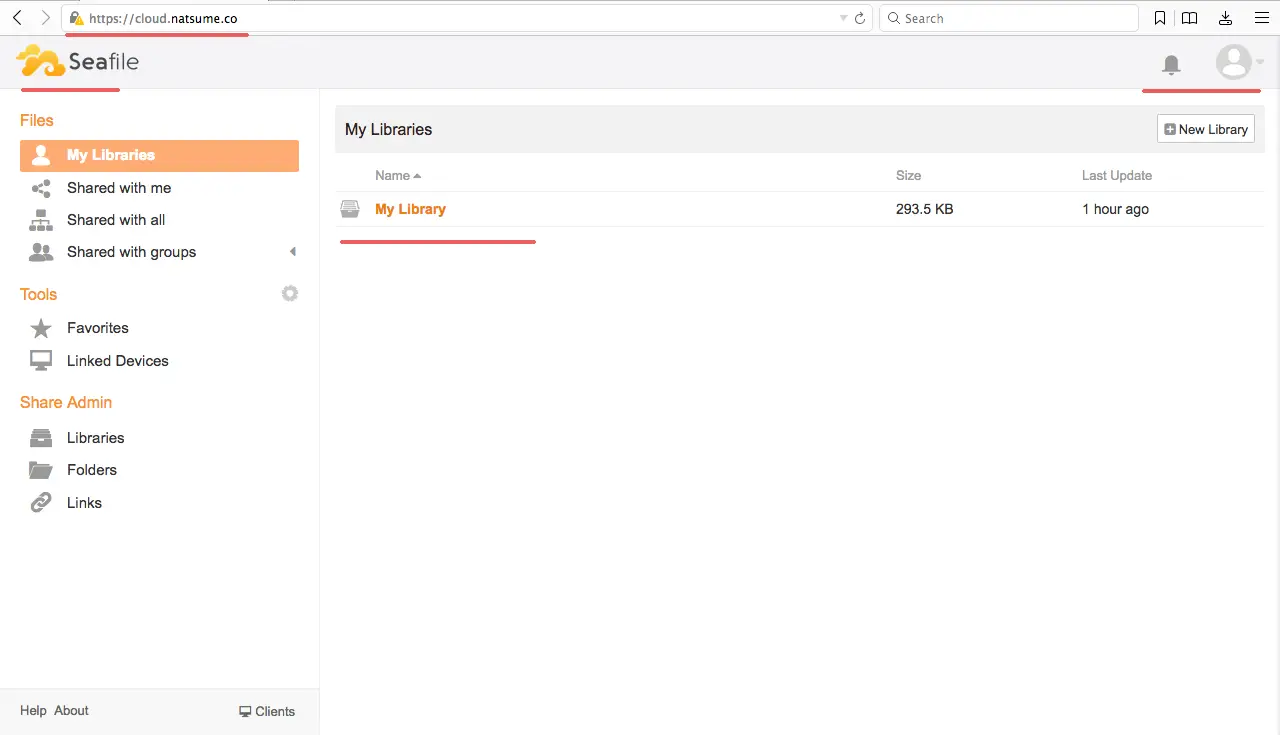Click the Share Admin Folders icon

pyautogui.click(x=41, y=470)
